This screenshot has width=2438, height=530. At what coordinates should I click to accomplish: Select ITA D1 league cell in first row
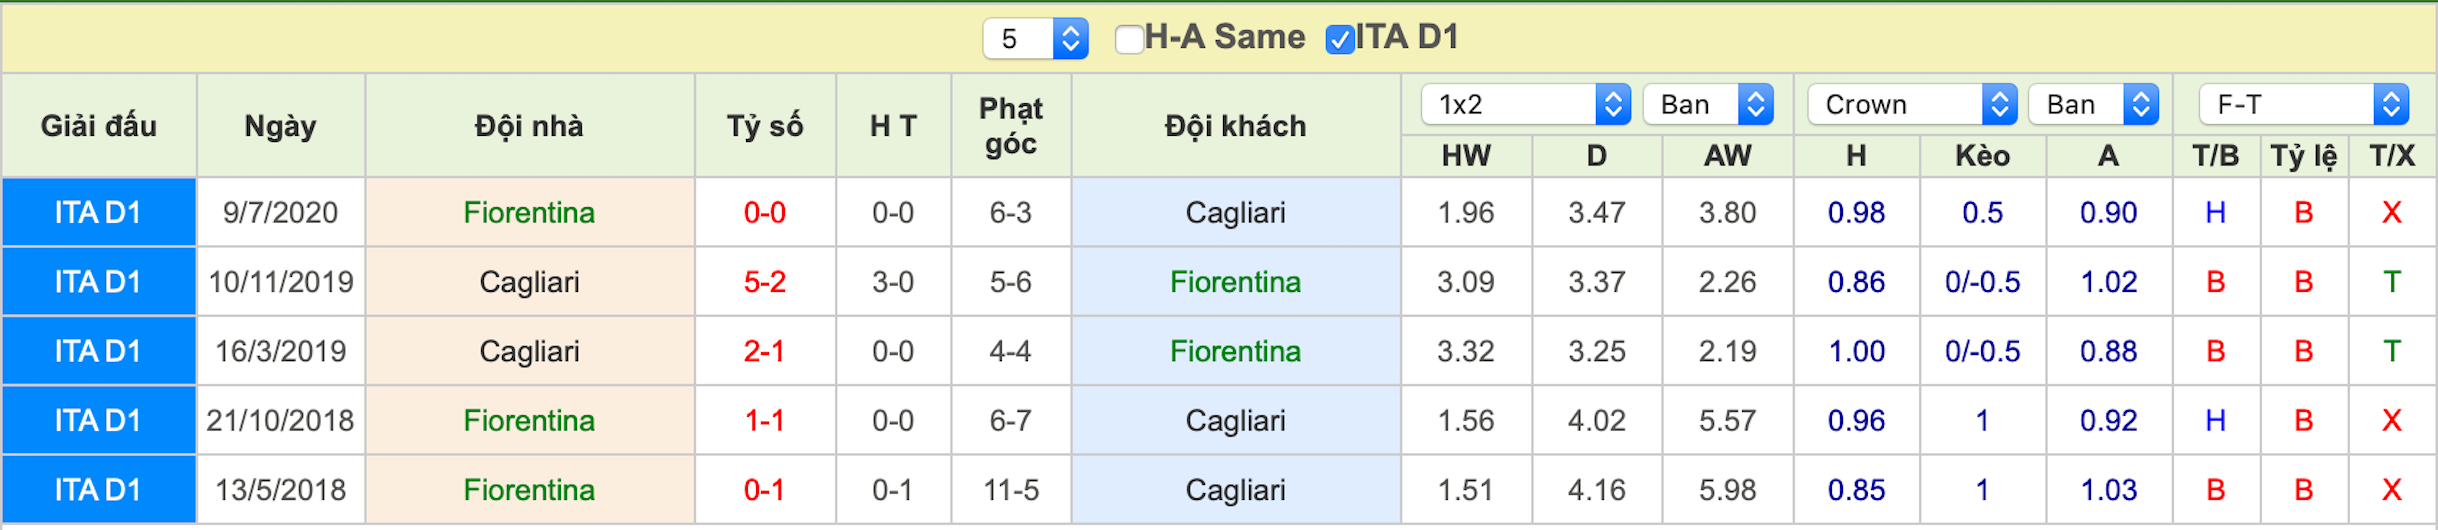click(x=99, y=212)
